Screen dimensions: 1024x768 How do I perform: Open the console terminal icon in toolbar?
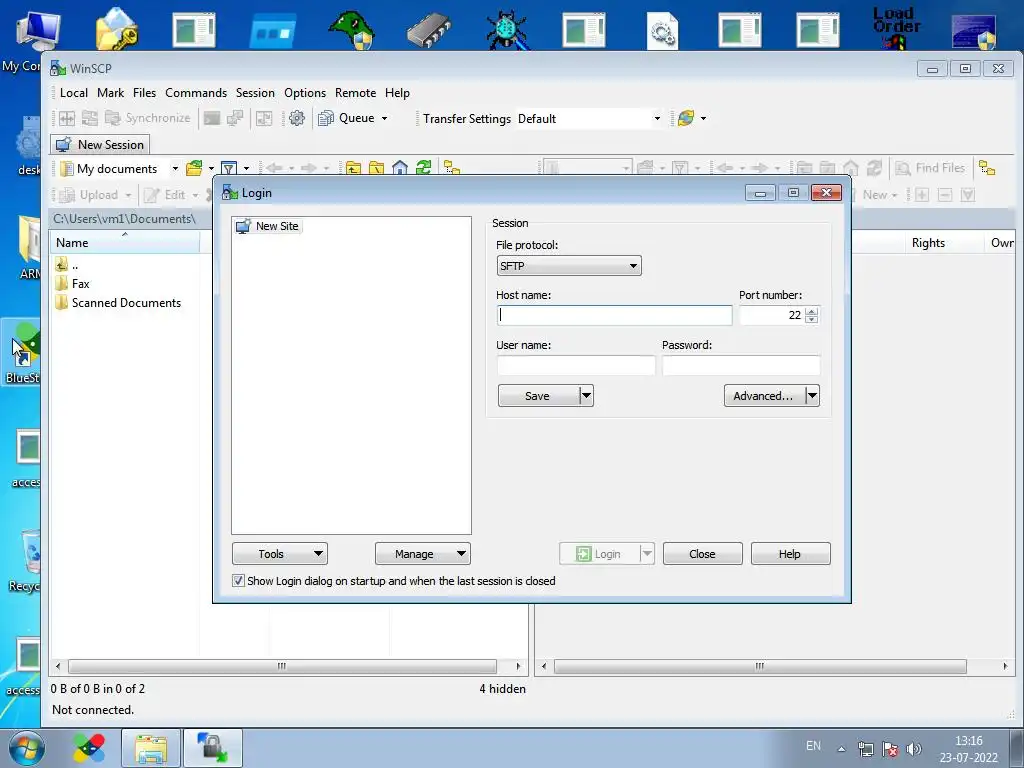(212, 118)
